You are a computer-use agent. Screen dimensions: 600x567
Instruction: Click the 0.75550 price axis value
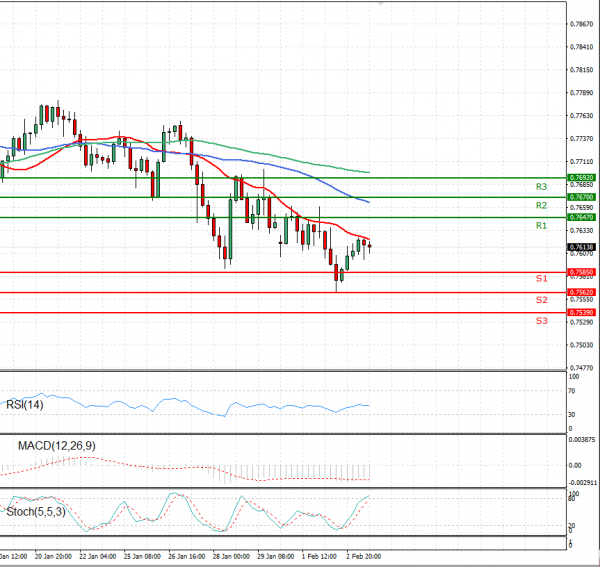(581, 300)
